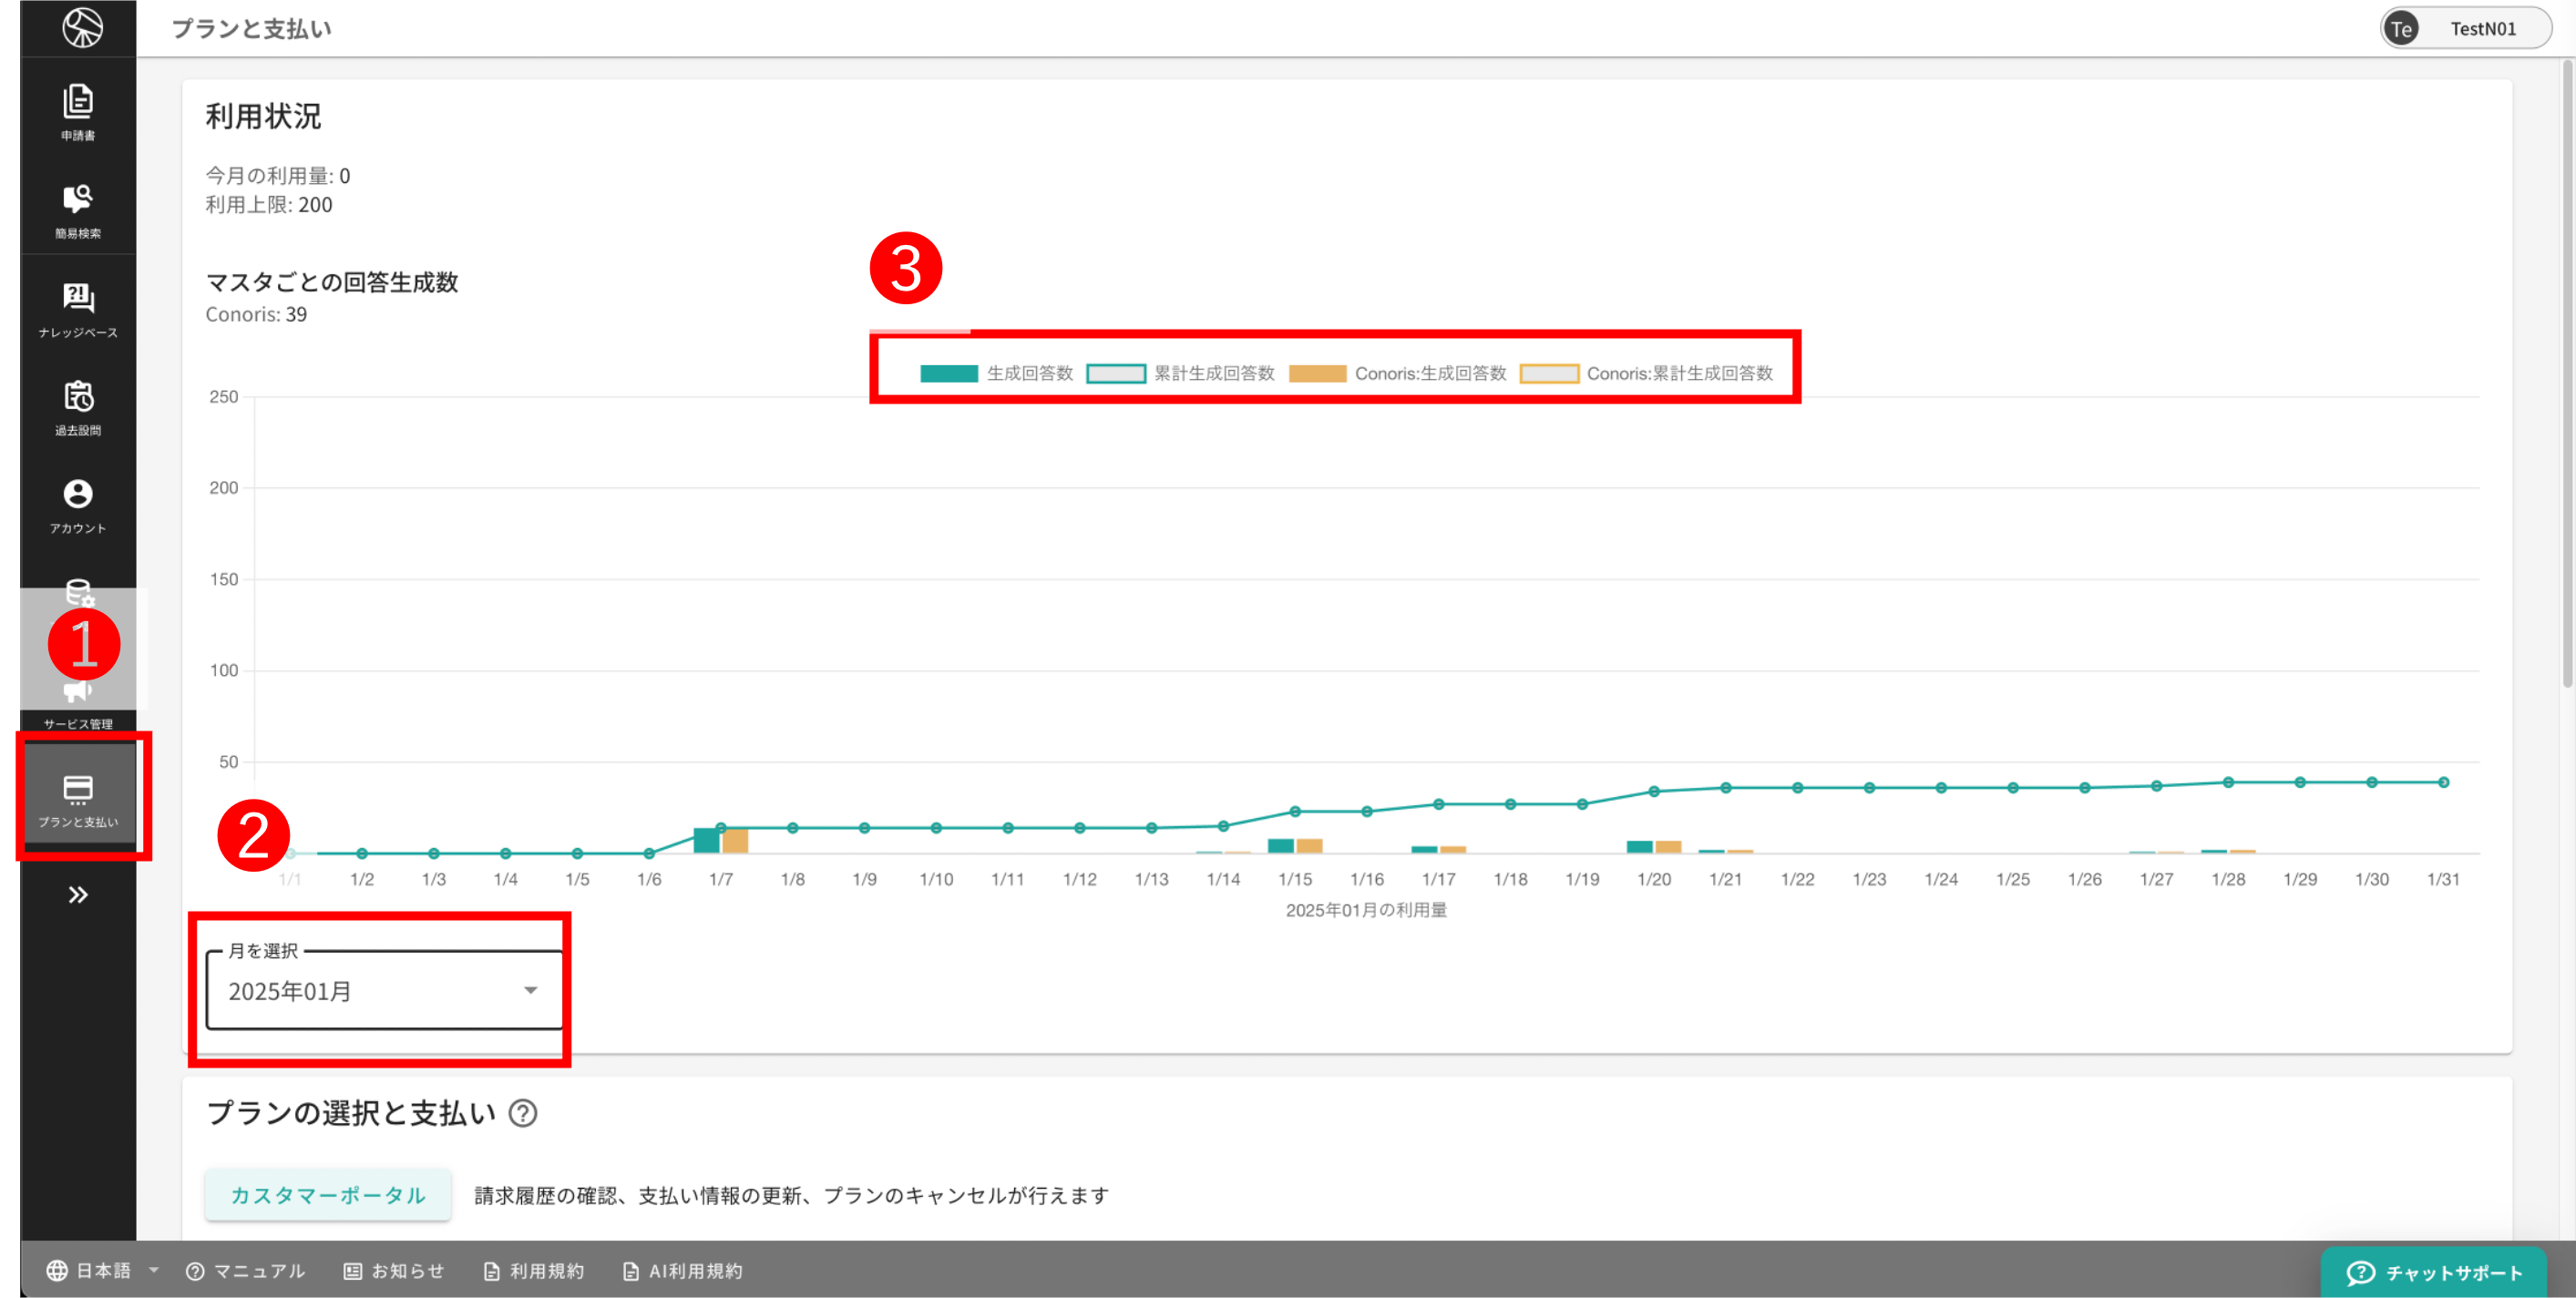Open the 簡易検索 sidebar icon
The height and width of the screenshot is (1298, 2576).
(x=78, y=209)
